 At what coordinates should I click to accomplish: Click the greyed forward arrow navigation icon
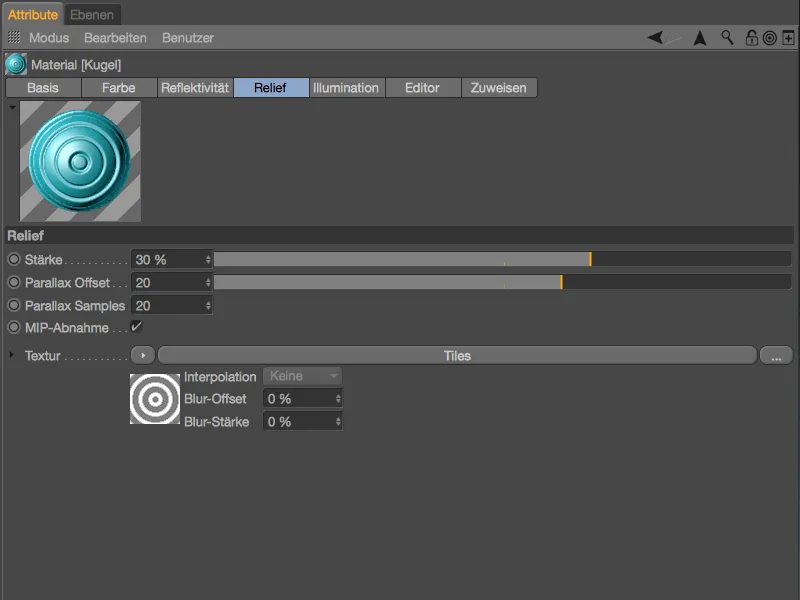[673, 38]
